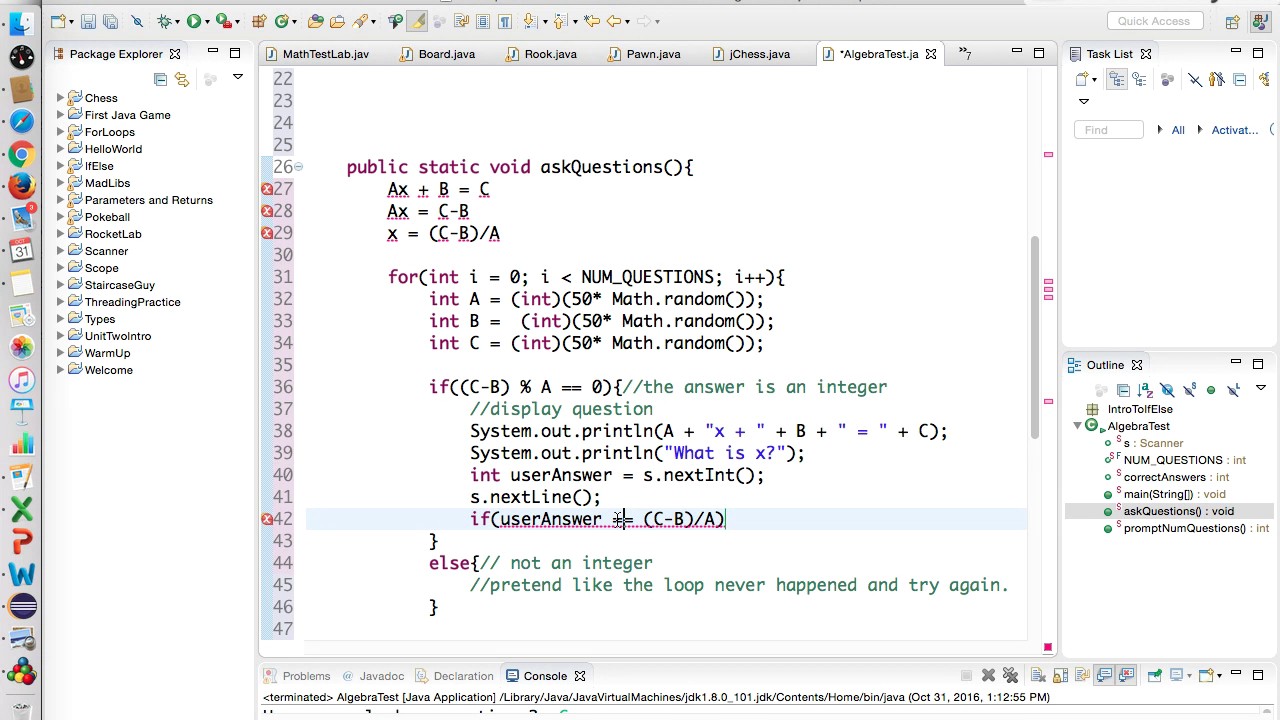Click the Search flashlight icon
The height and width of the screenshot is (720, 1280).
coord(360,21)
